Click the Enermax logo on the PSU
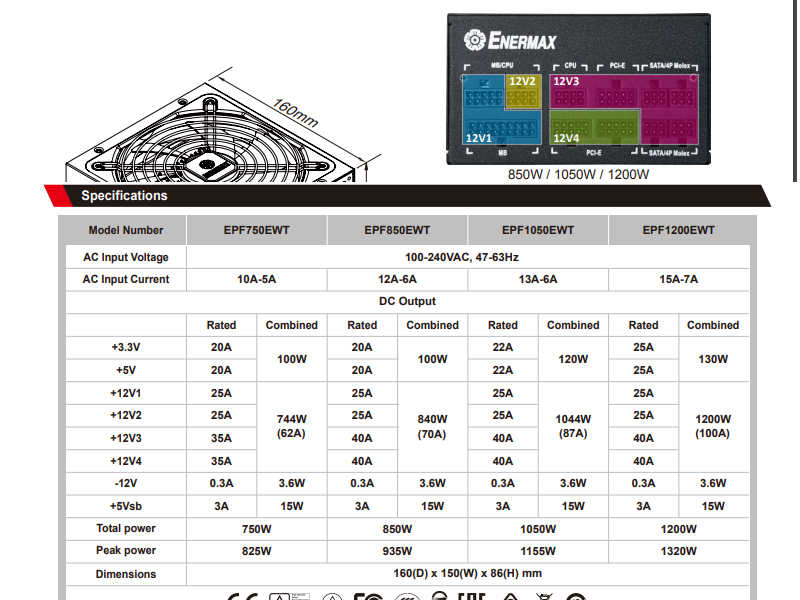 (510, 40)
